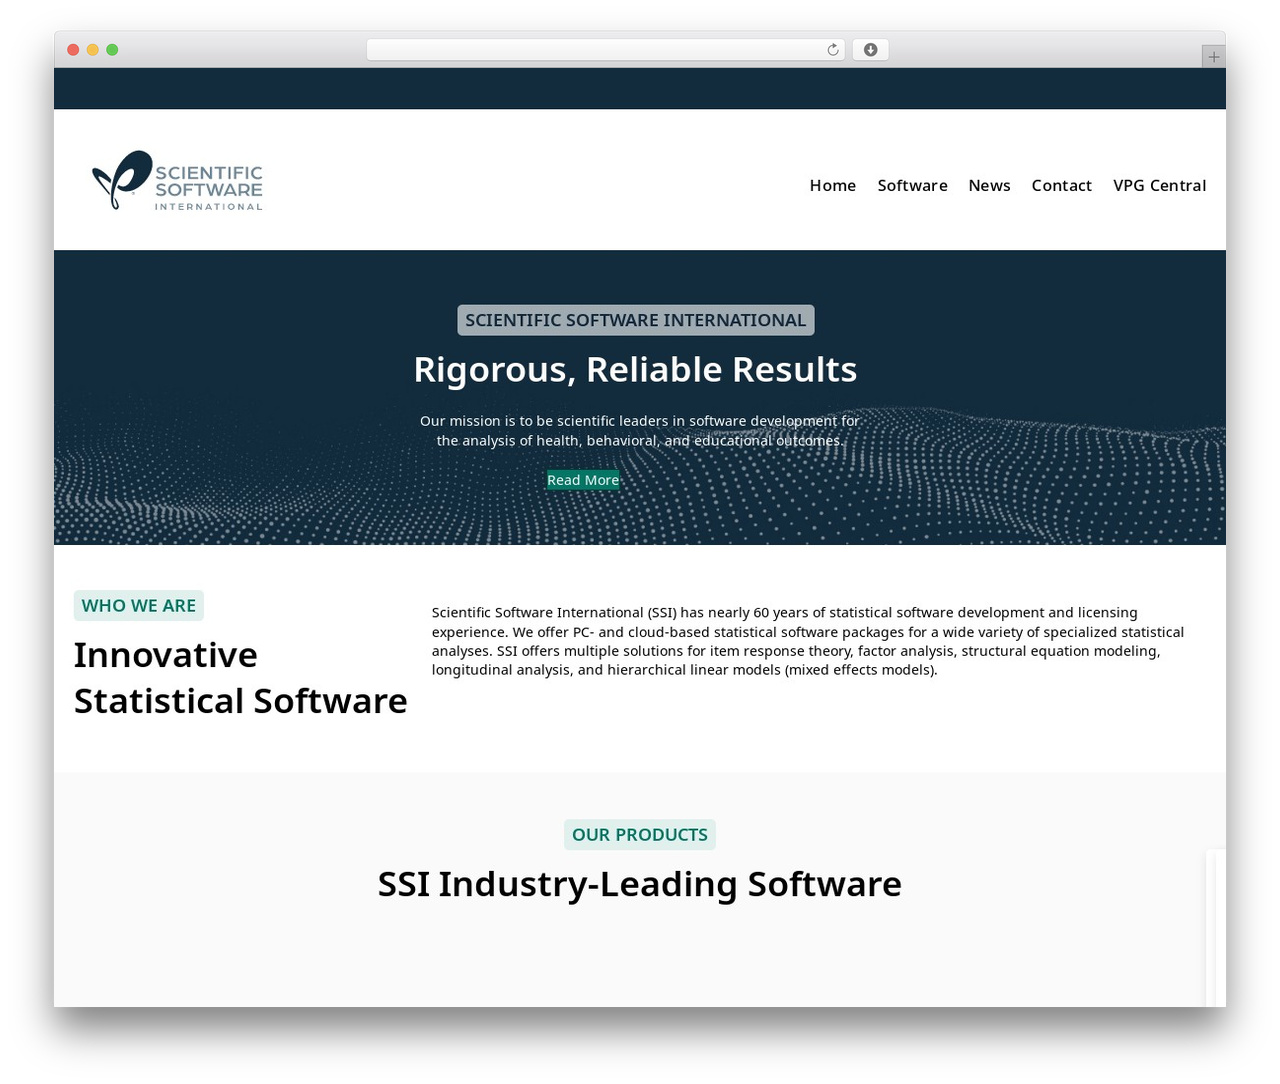
Task: Open the browser downloads button
Action: point(870,50)
